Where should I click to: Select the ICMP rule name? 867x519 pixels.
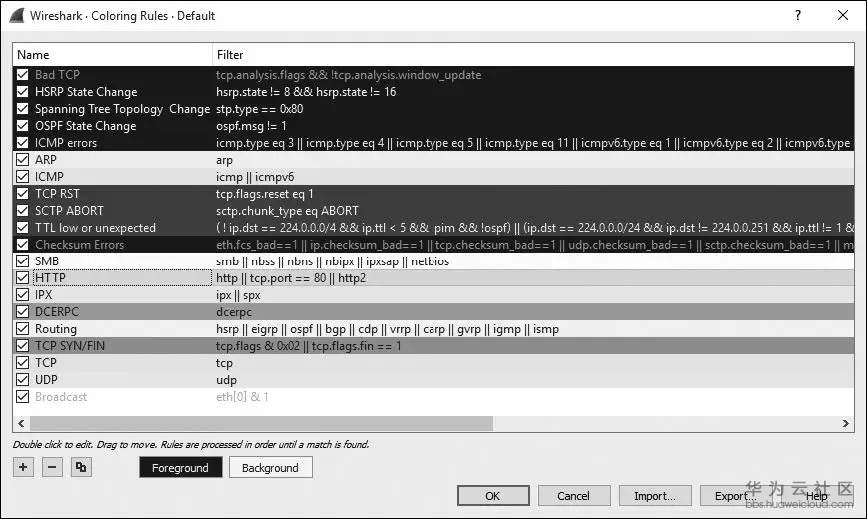coord(49,177)
